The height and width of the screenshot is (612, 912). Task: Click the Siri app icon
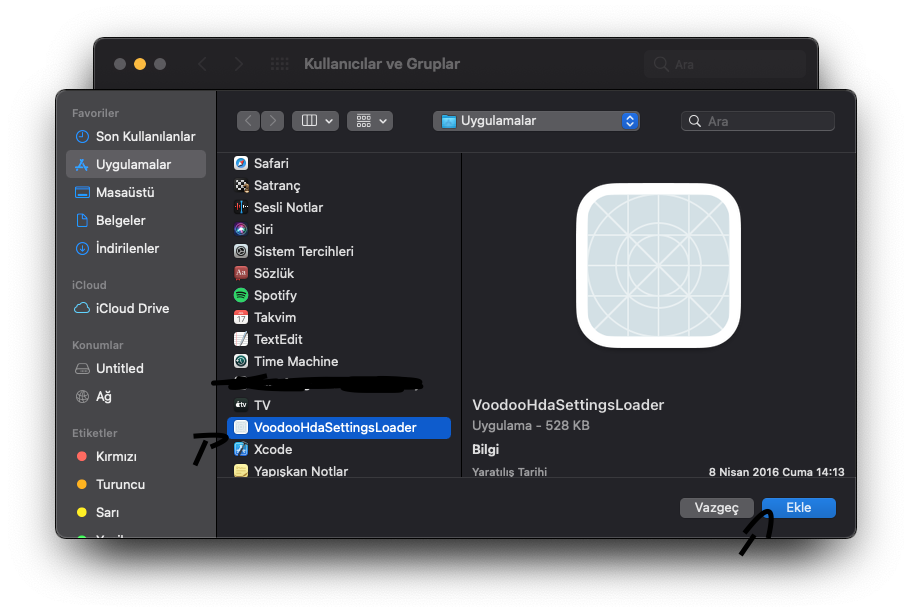(x=241, y=229)
